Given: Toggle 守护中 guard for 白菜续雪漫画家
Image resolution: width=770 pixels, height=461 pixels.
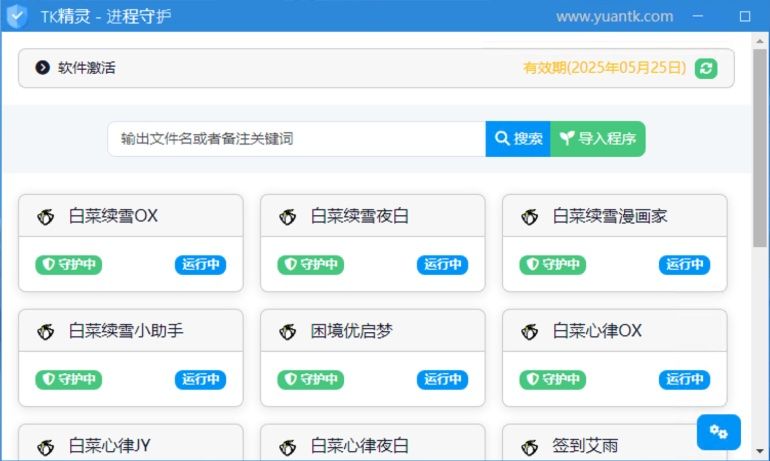Looking at the screenshot, I should pos(553,265).
